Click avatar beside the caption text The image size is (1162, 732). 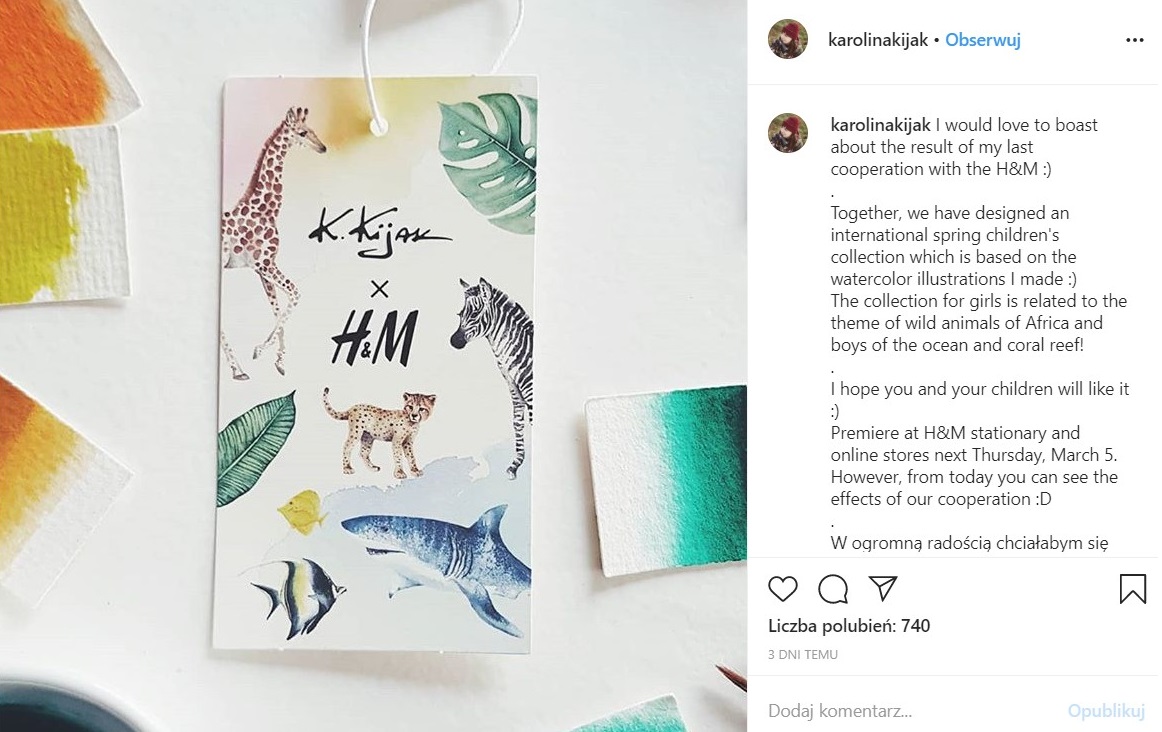pos(788,133)
